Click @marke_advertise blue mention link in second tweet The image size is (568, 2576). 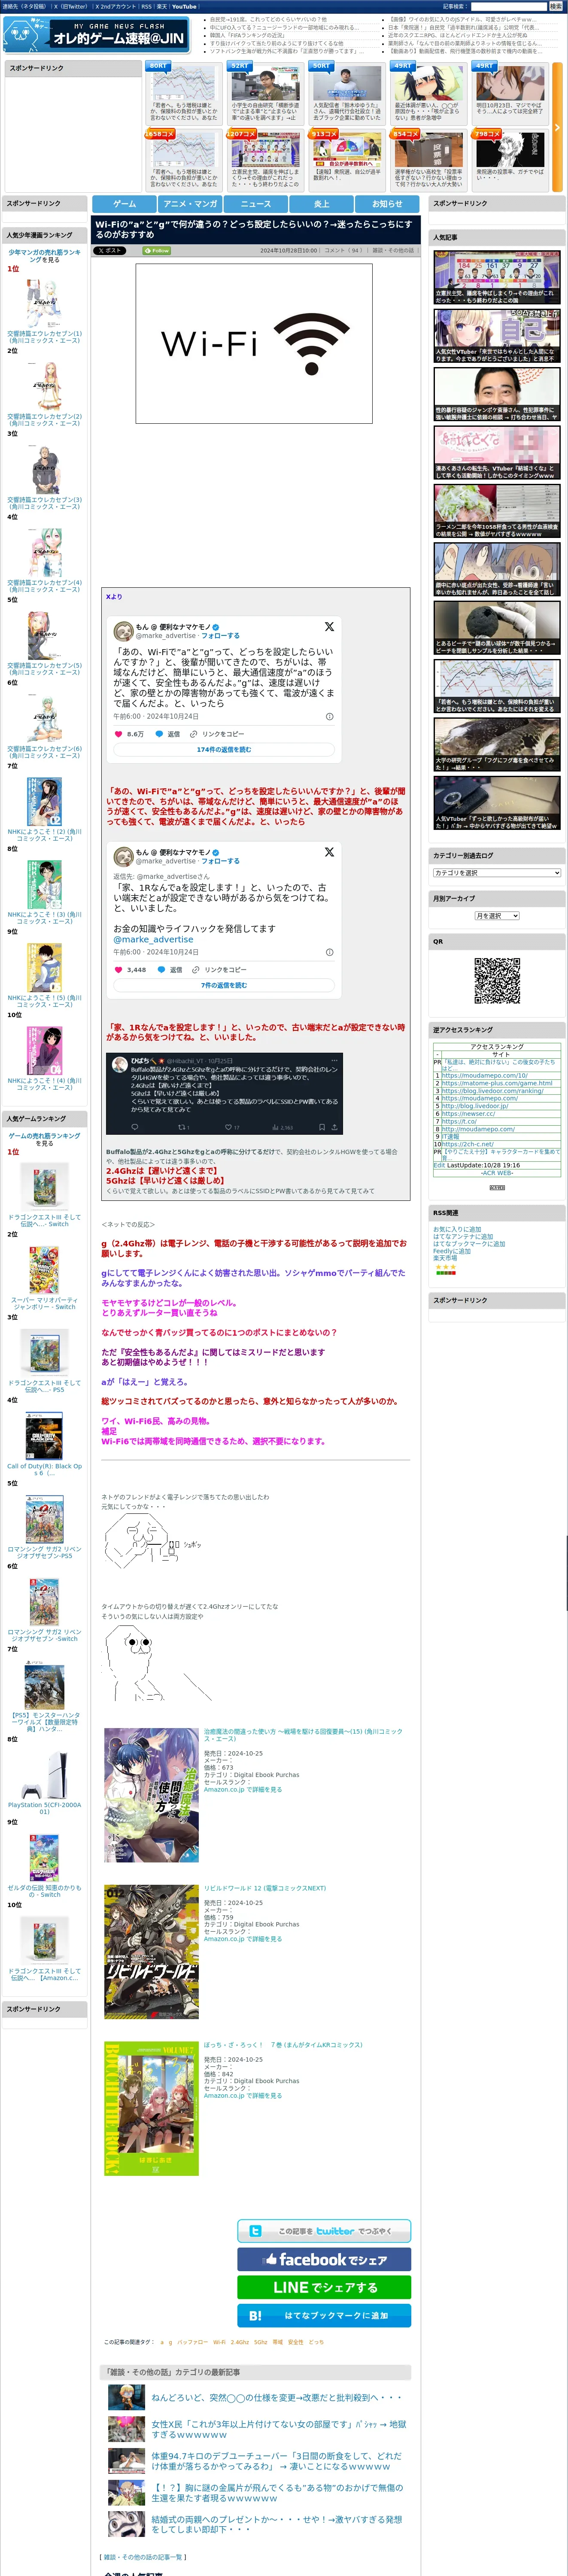point(153,940)
